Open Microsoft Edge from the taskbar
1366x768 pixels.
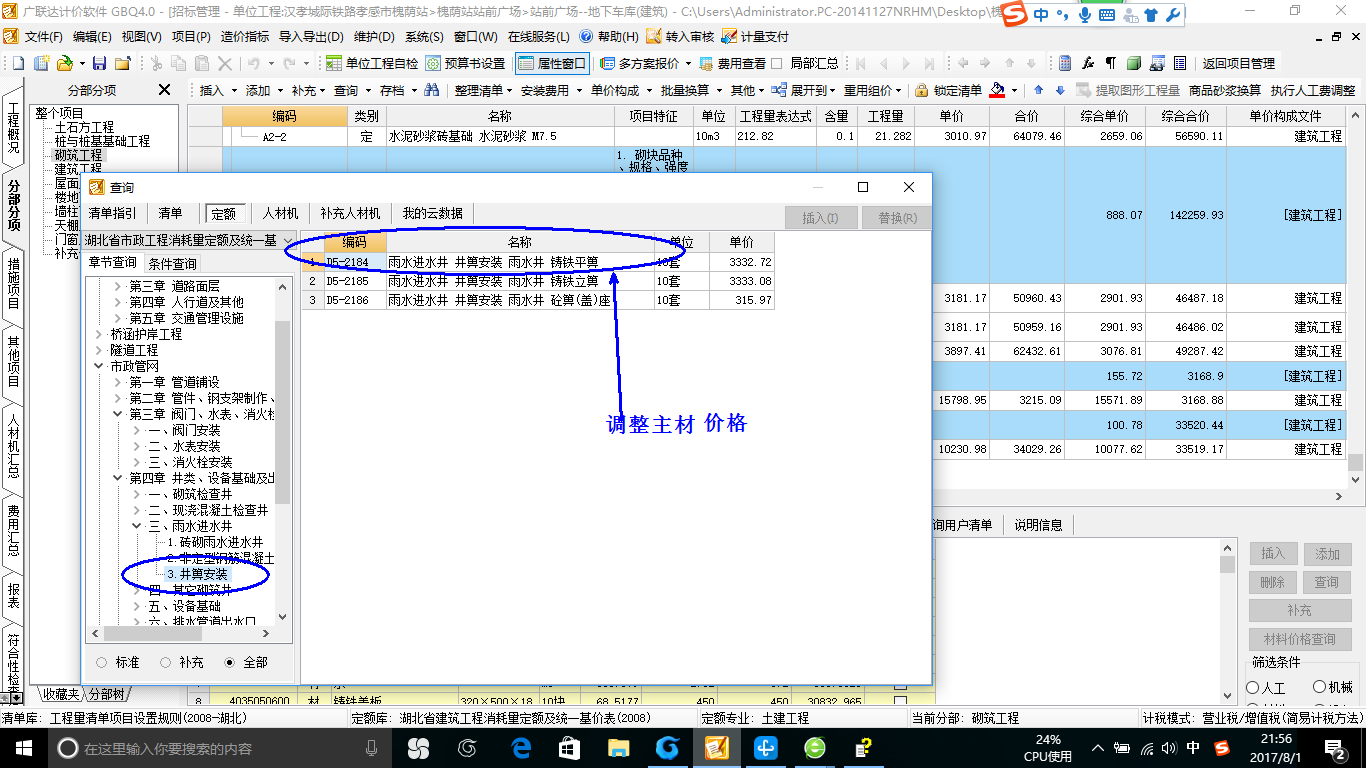tap(521, 747)
